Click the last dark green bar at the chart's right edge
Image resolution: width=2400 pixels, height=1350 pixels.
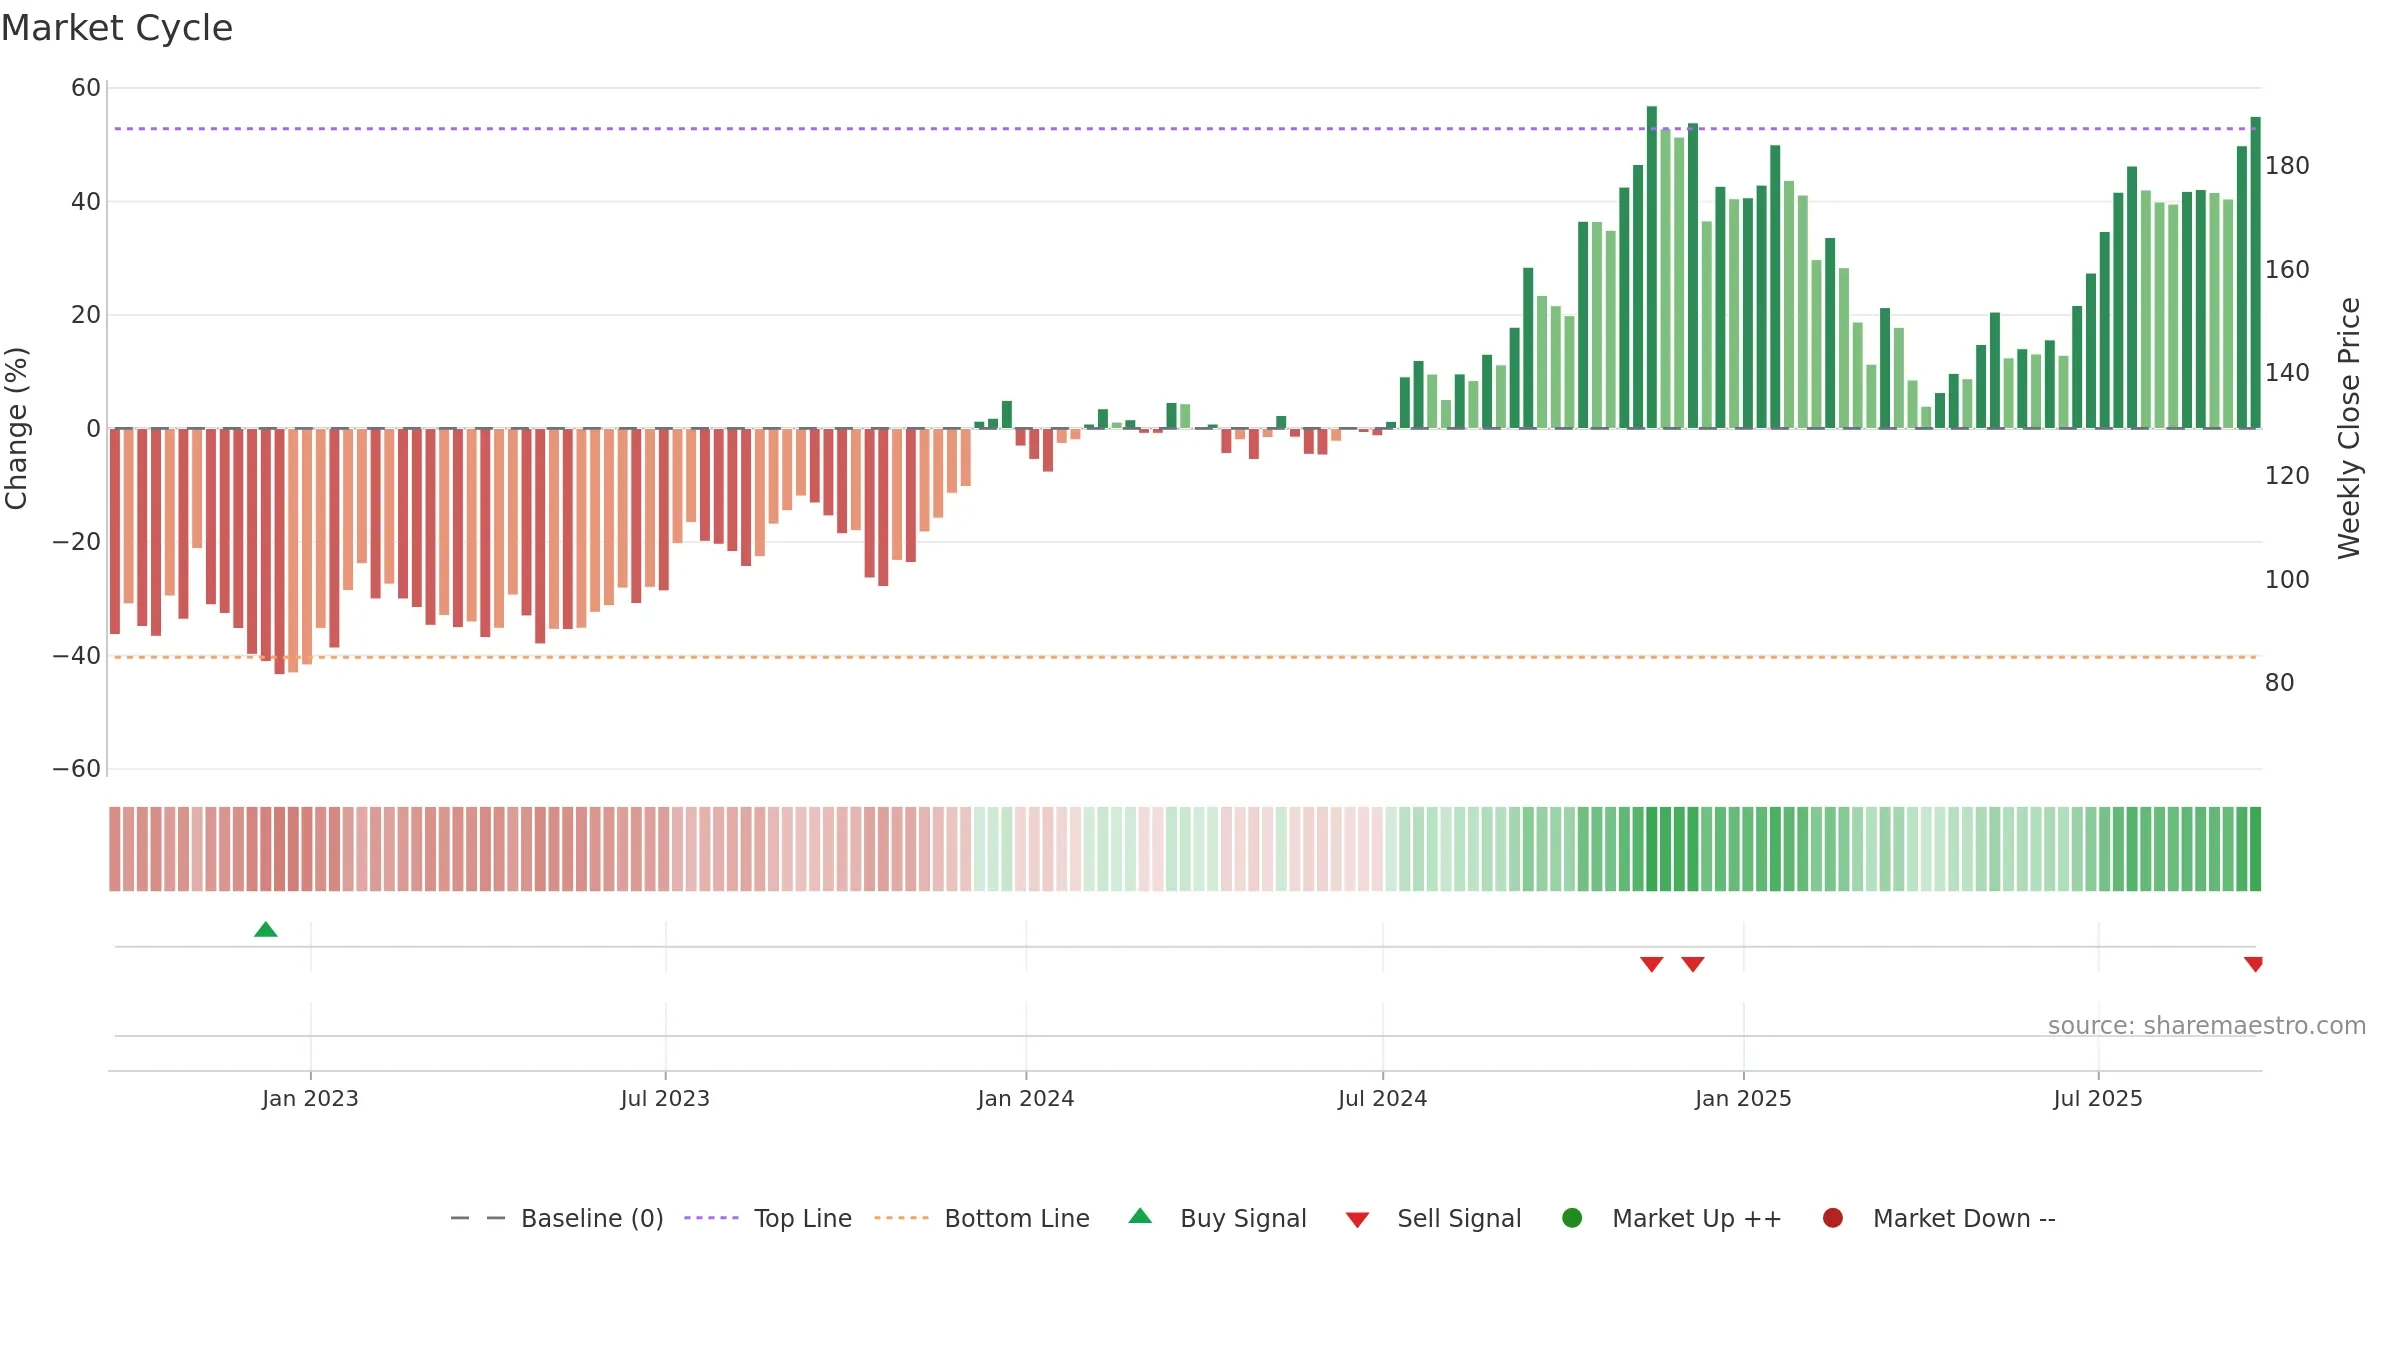tap(2255, 272)
